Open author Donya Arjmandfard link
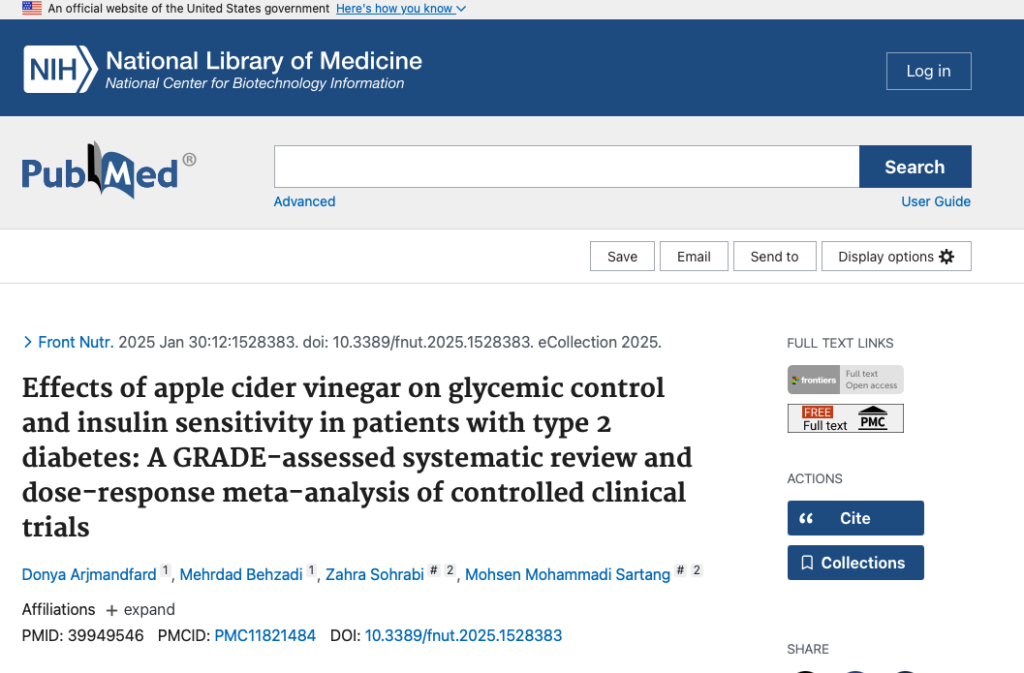This screenshot has height=673, width=1024. pos(89,574)
